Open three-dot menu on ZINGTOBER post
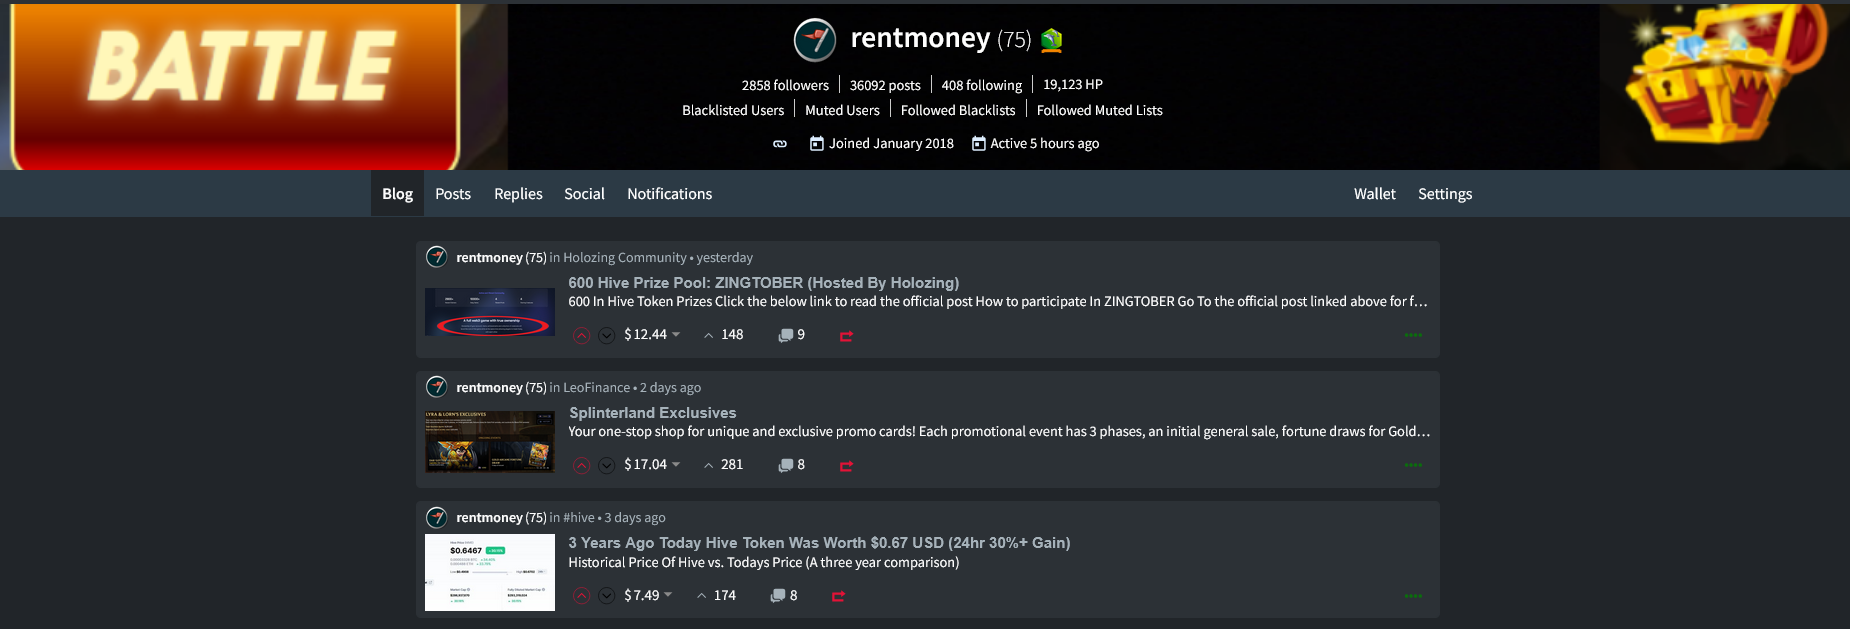Image resolution: width=1850 pixels, height=629 pixels. (1412, 336)
